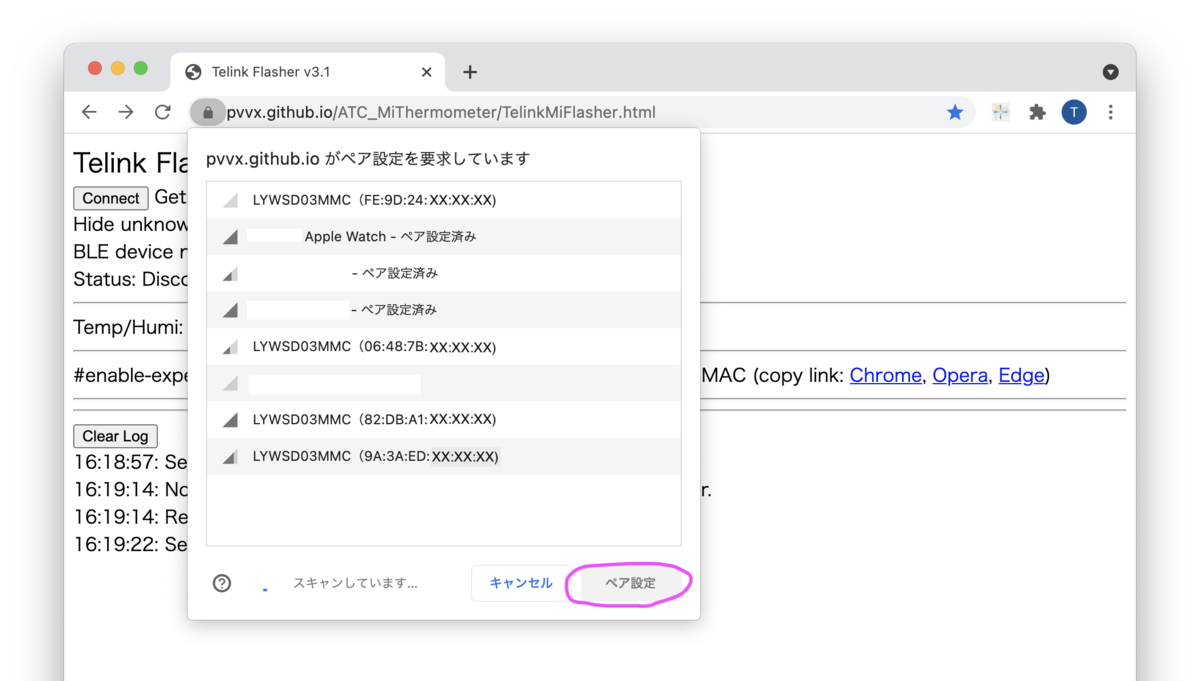Viewport: 1200px width, 681px height.
Task: Click the address bar URL
Action: [441, 112]
